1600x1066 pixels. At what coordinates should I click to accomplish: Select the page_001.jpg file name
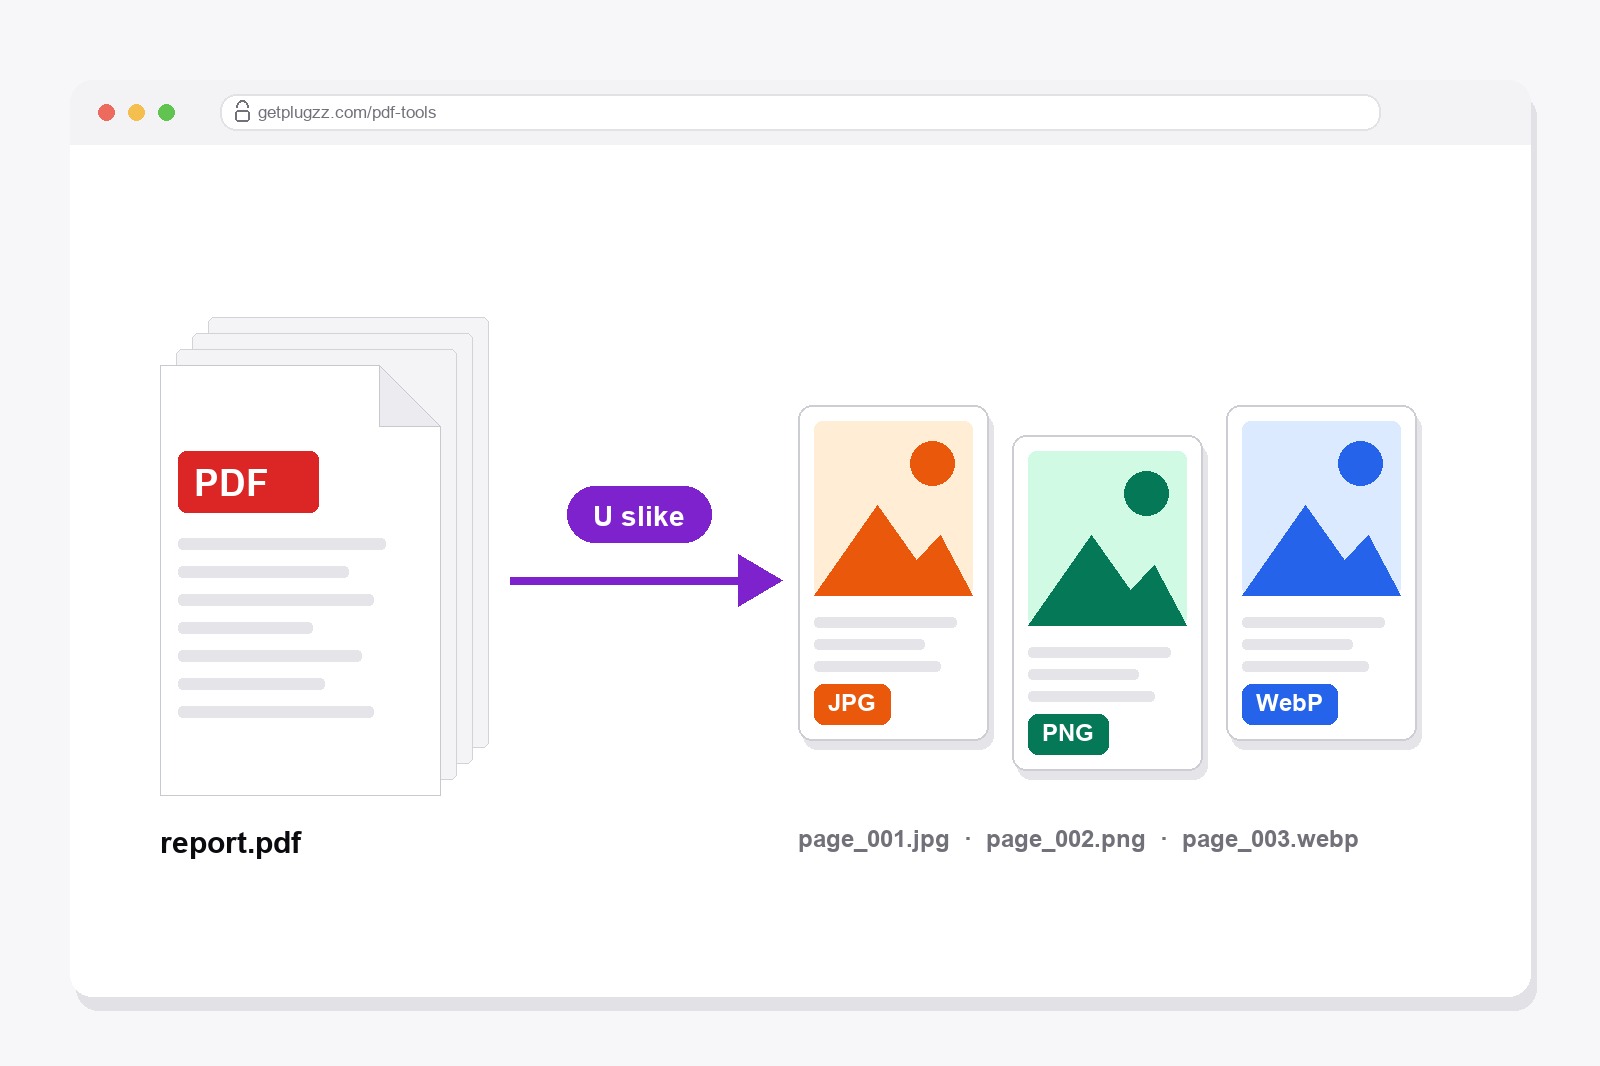click(x=874, y=839)
